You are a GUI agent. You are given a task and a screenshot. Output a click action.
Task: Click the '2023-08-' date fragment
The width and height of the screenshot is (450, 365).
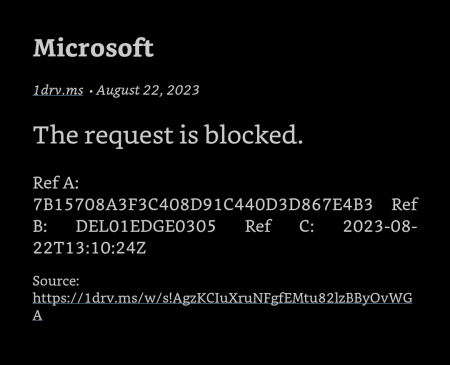tap(380, 227)
